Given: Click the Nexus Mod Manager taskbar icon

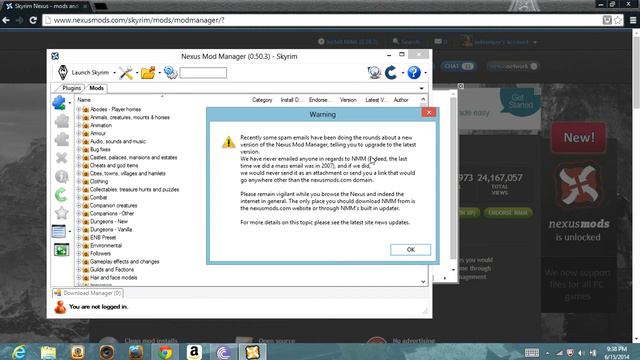Looking at the screenshot, I should pos(253,352).
